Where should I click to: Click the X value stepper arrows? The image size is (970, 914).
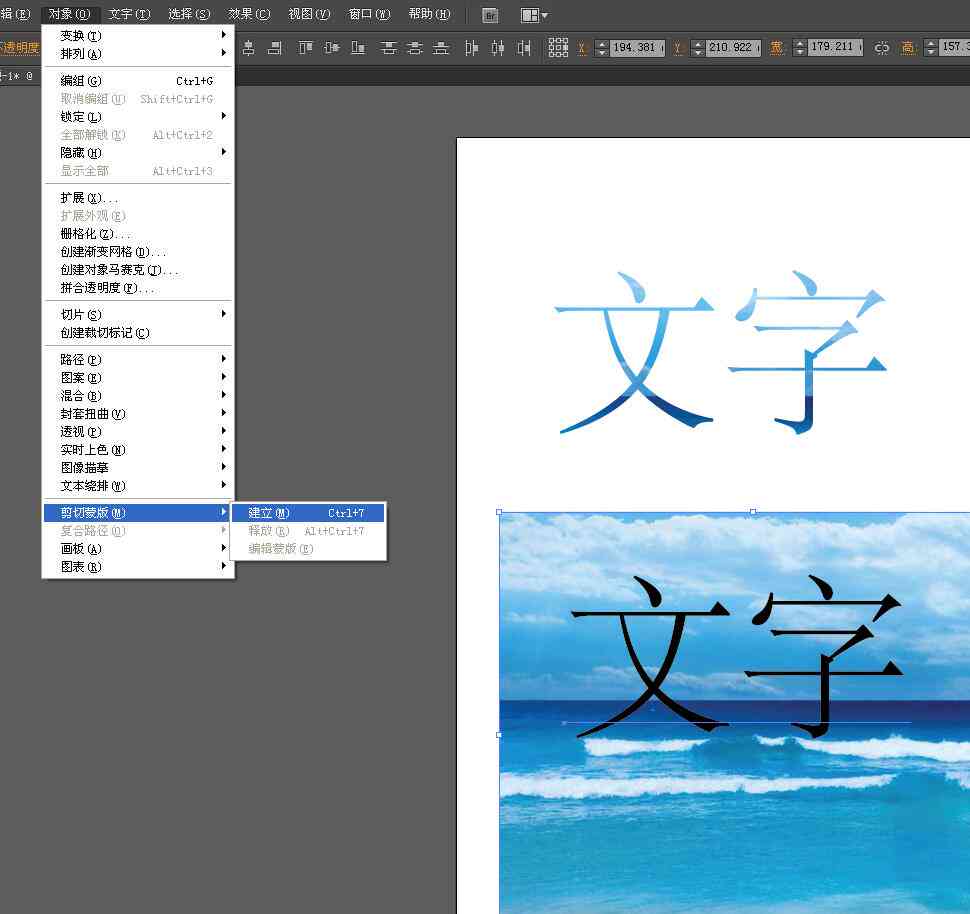pos(602,48)
